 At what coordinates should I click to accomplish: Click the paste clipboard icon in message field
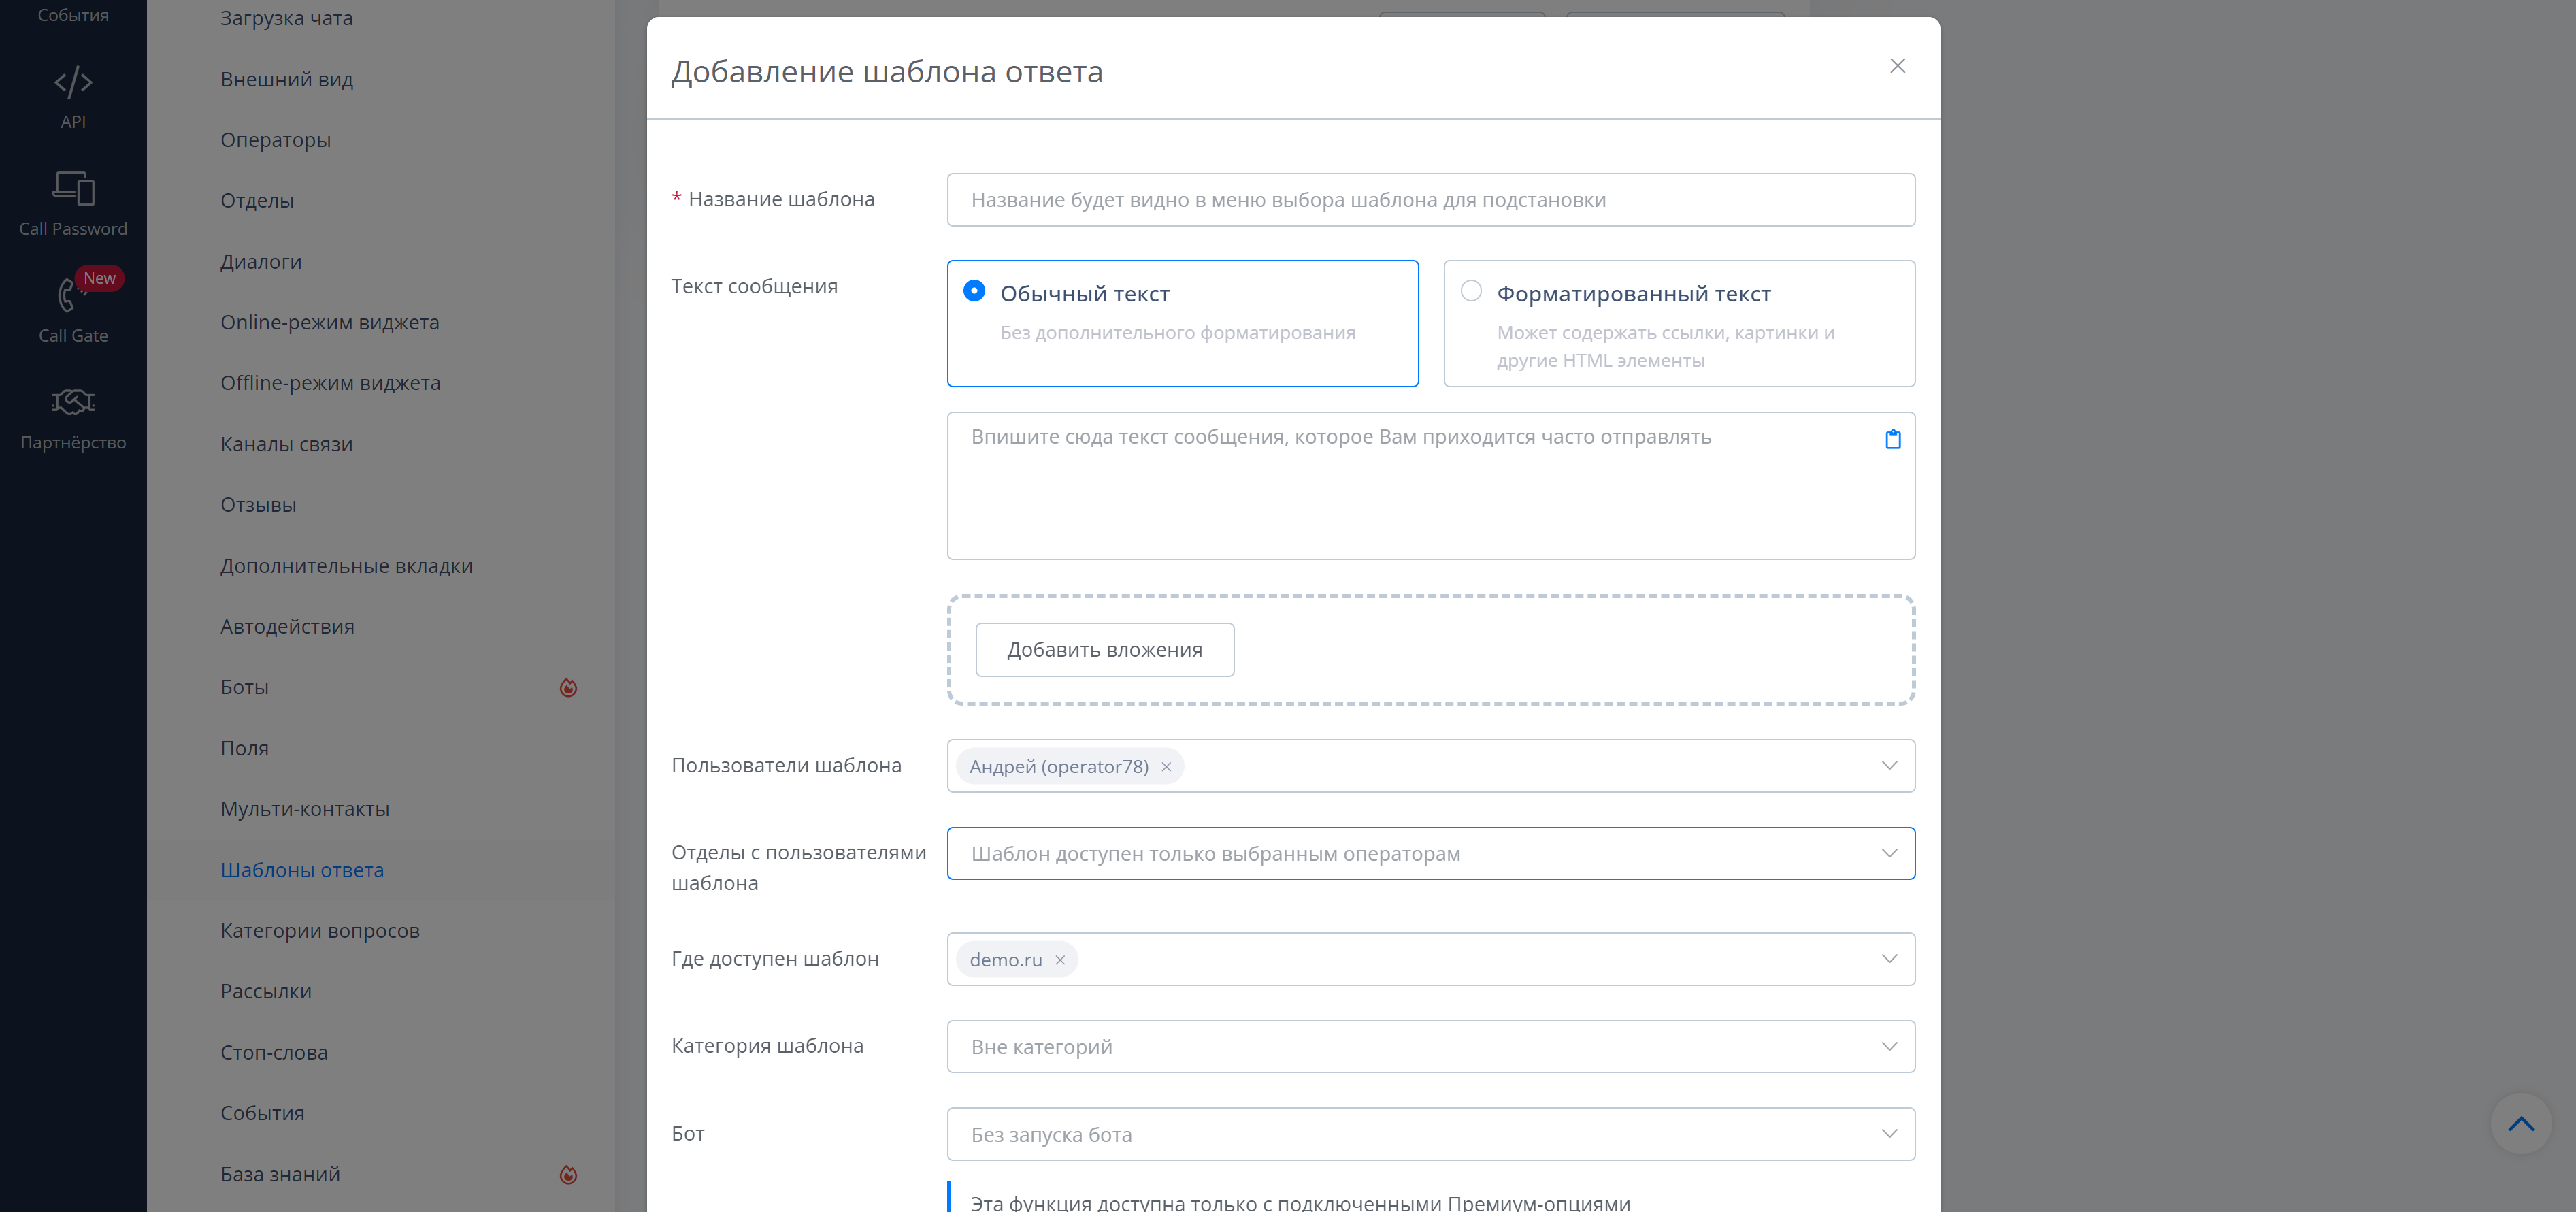pos(1892,439)
